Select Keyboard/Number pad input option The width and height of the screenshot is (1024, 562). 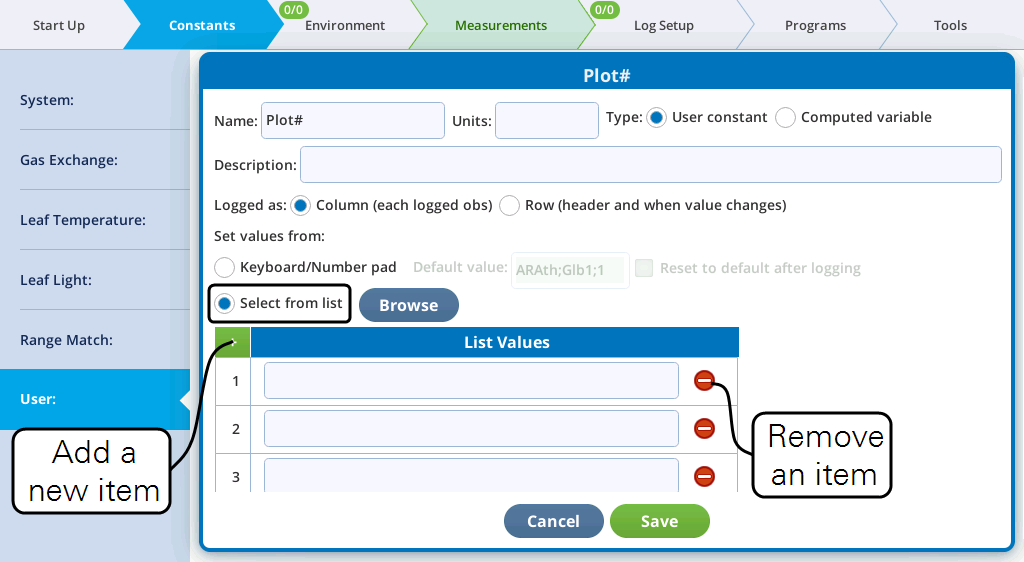click(x=224, y=267)
